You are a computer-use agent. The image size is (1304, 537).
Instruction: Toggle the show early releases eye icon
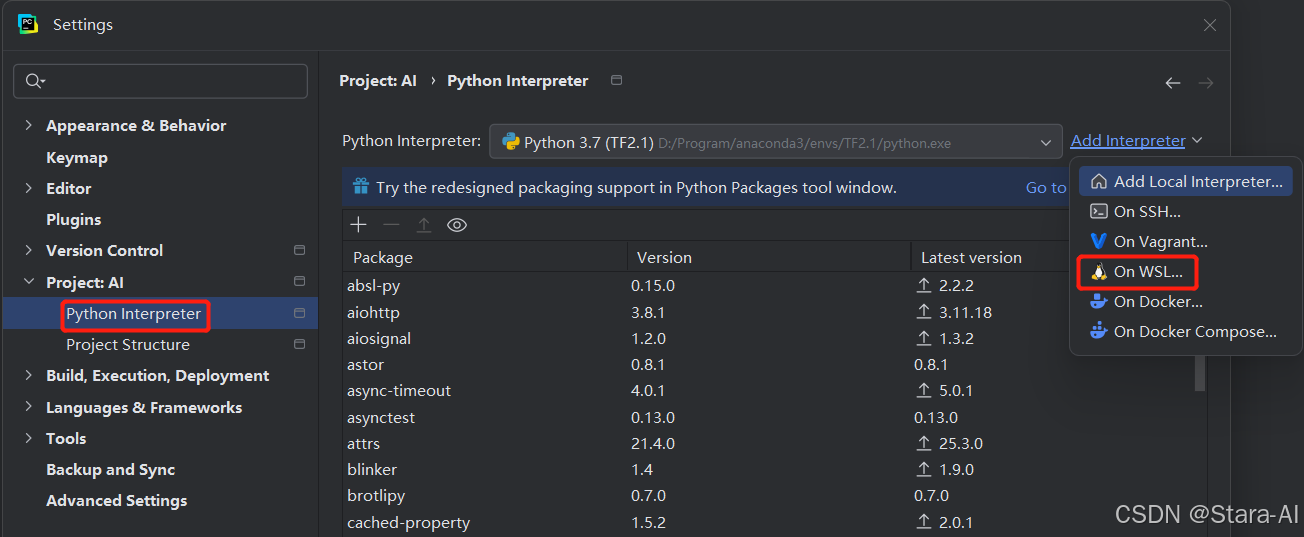pyautogui.click(x=457, y=225)
